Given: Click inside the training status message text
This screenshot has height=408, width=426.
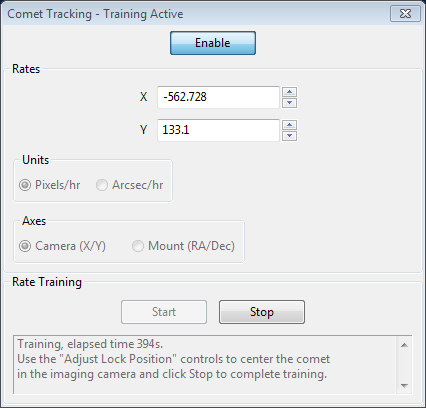Looking at the screenshot, I should point(173,359).
